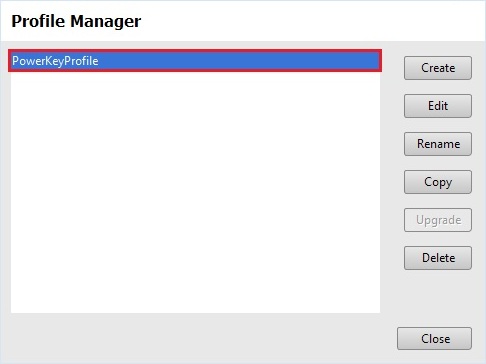The height and width of the screenshot is (364, 486).
Task: Click the empty area of the profile list
Action: coord(195,192)
